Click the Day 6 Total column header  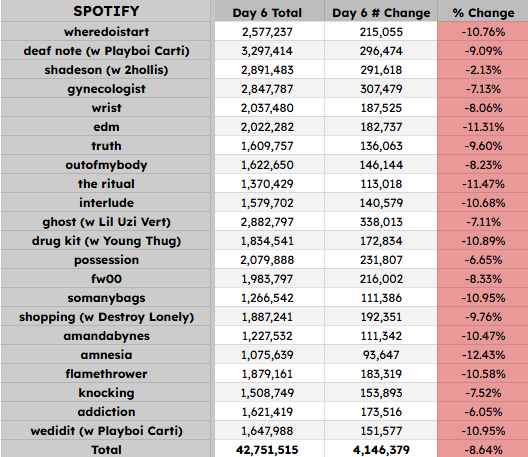coord(268,11)
